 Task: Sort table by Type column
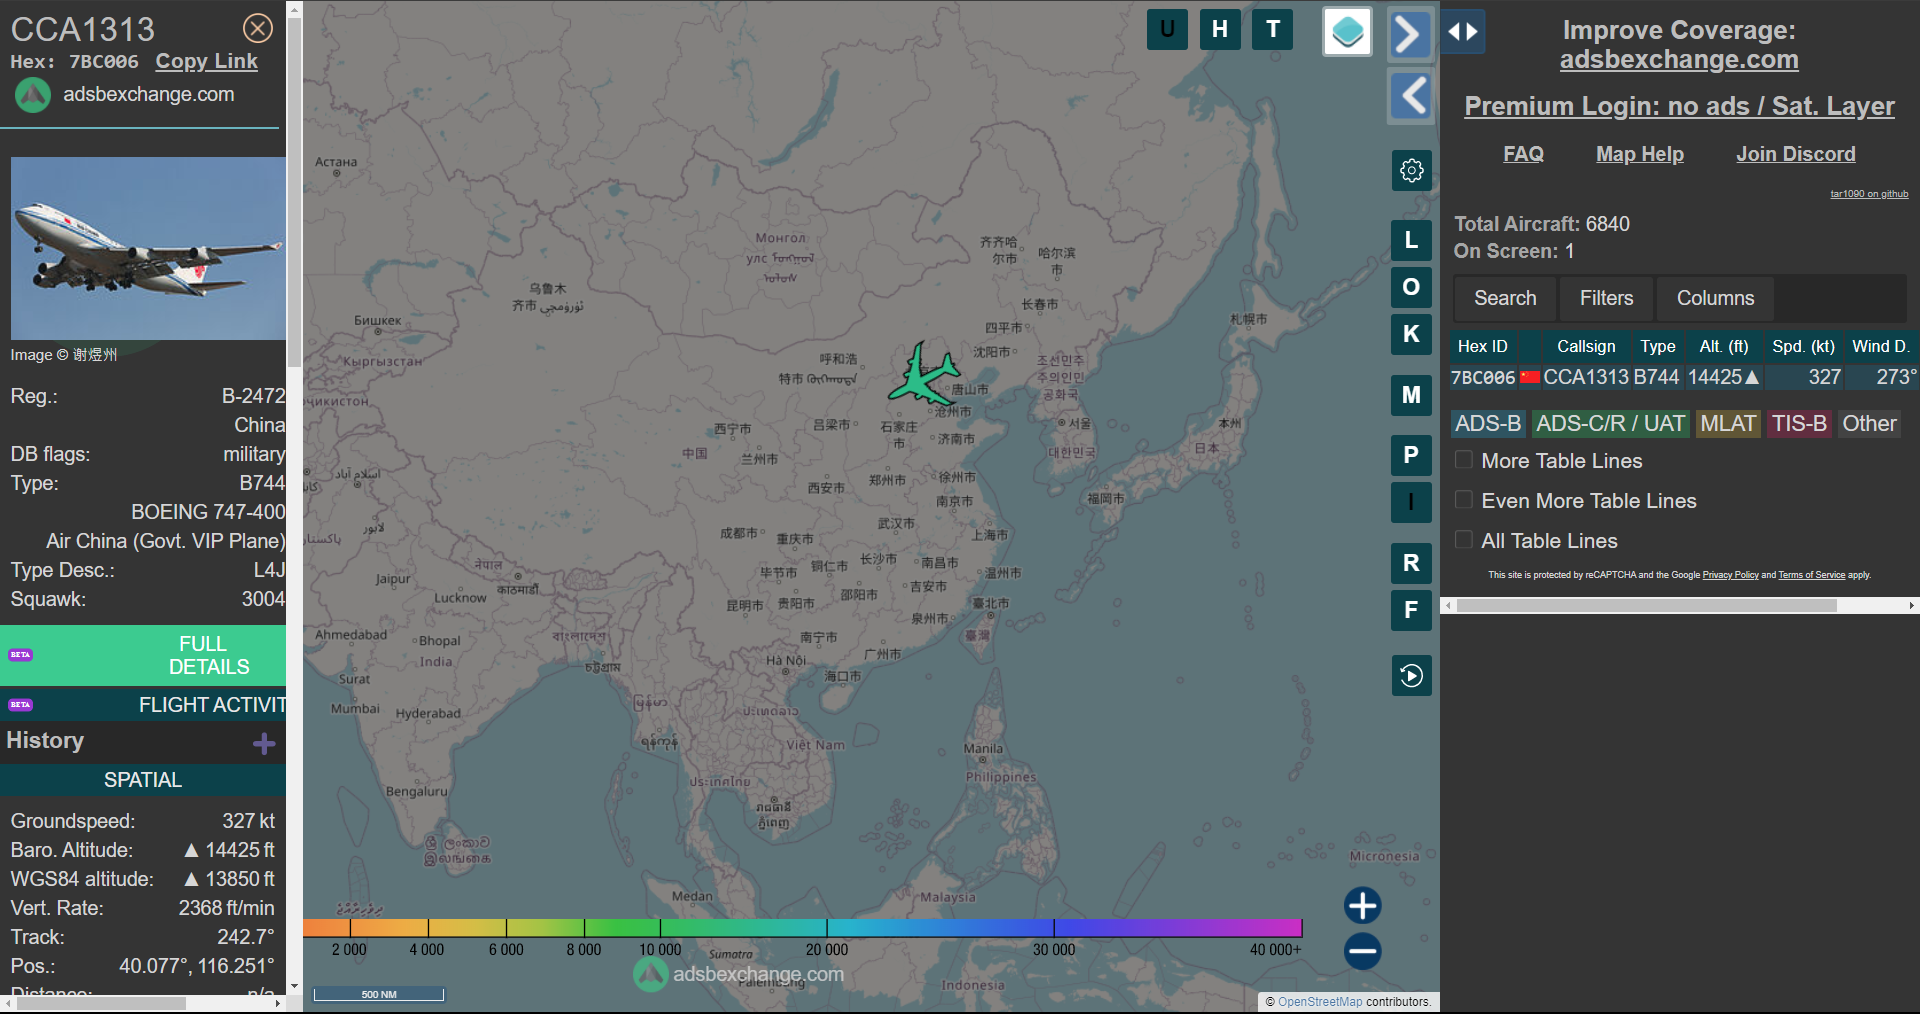point(1657,346)
